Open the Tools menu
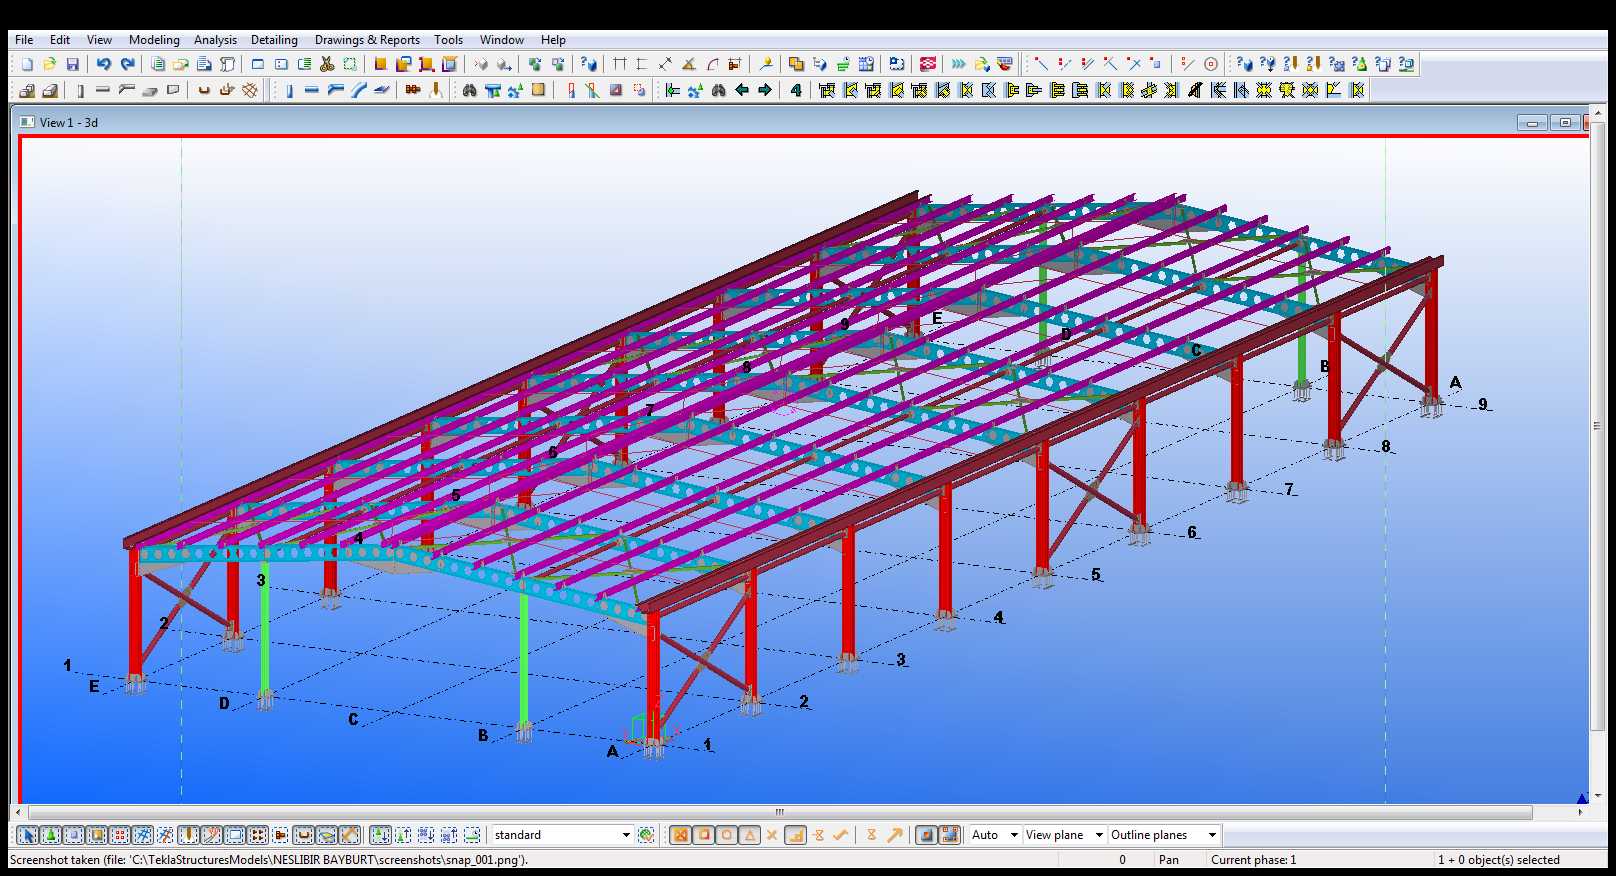This screenshot has width=1616, height=876. pyautogui.click(x=448, y=40)
